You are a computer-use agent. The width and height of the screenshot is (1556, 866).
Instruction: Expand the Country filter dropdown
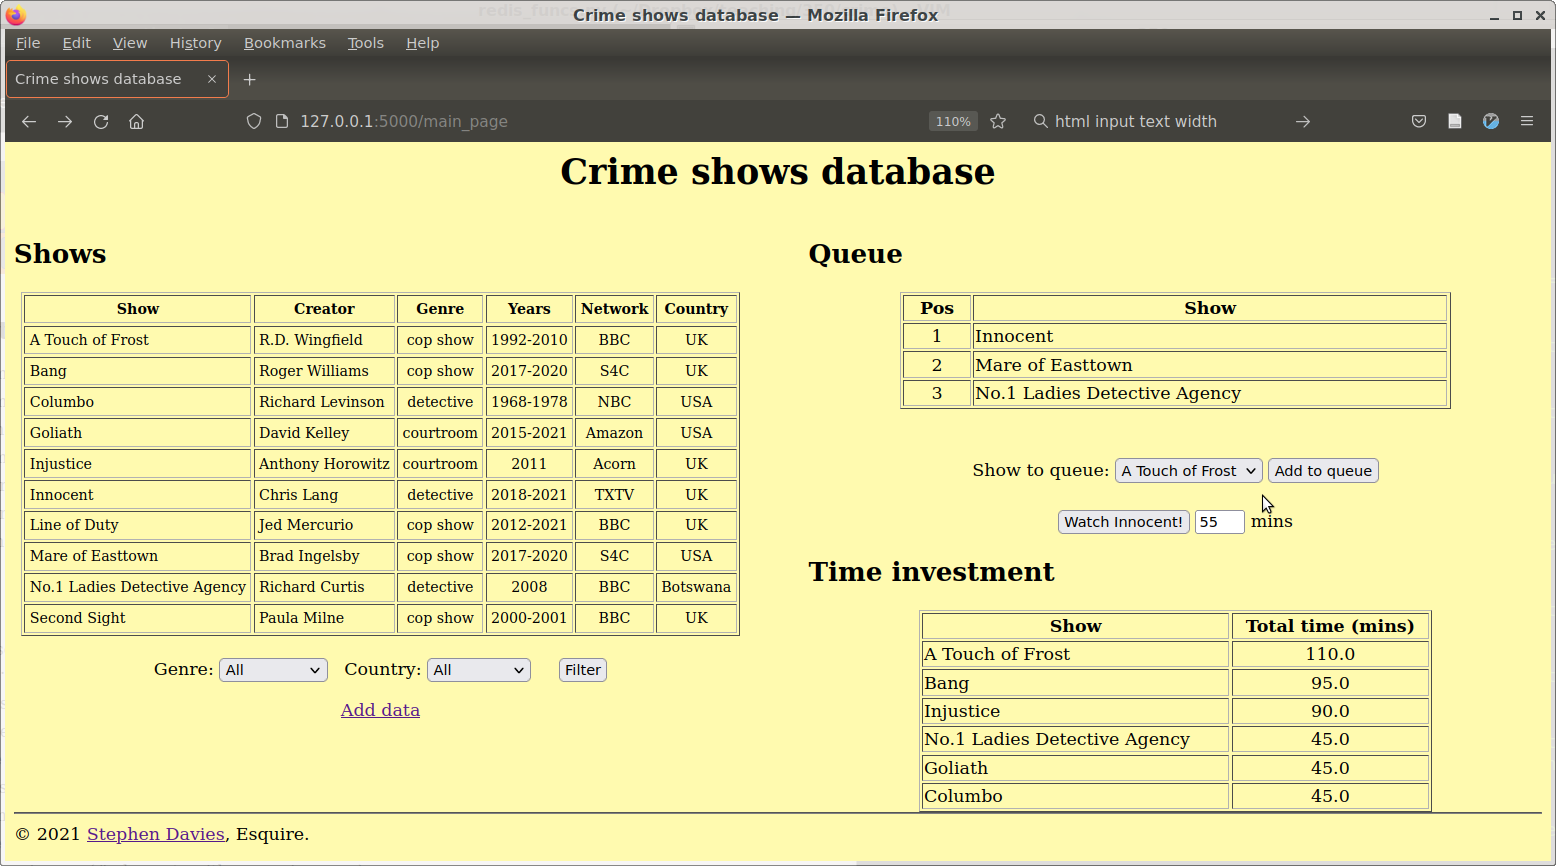click(479, 670)
